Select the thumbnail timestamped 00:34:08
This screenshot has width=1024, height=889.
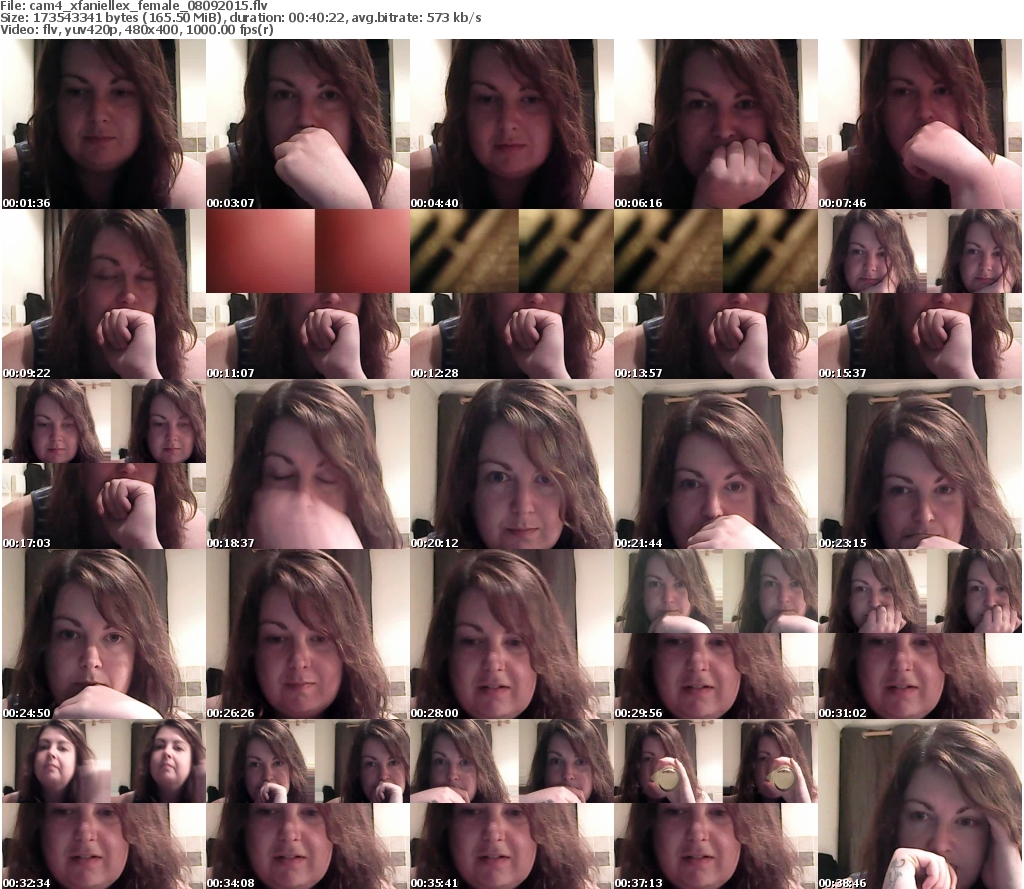point(308,803)
